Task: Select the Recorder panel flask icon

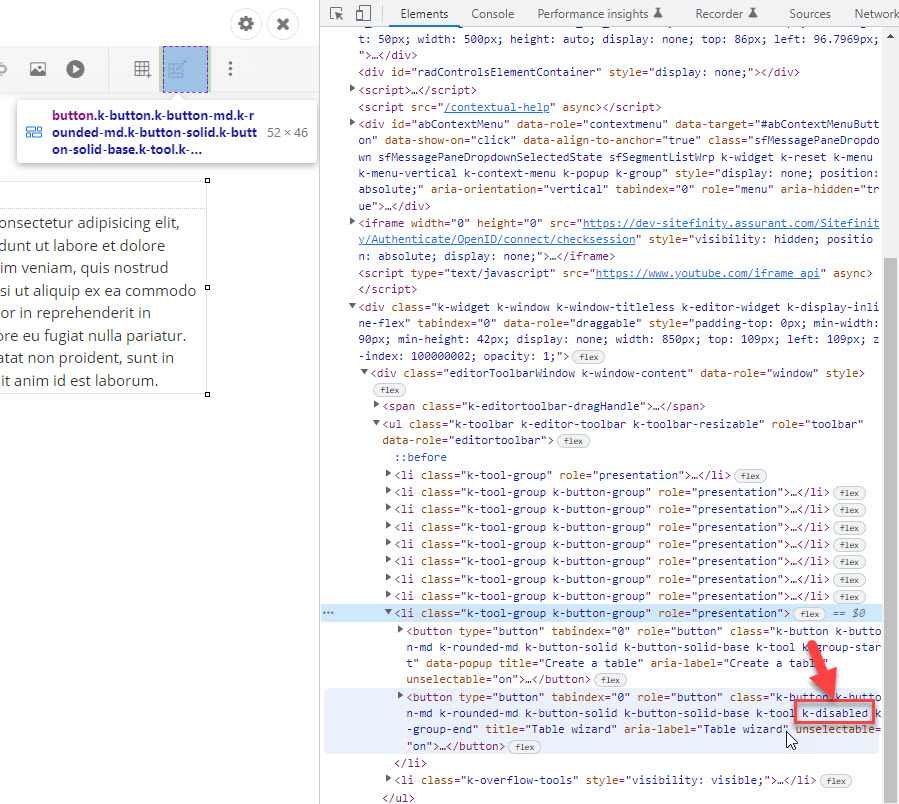Action: (x=753, y=13)
